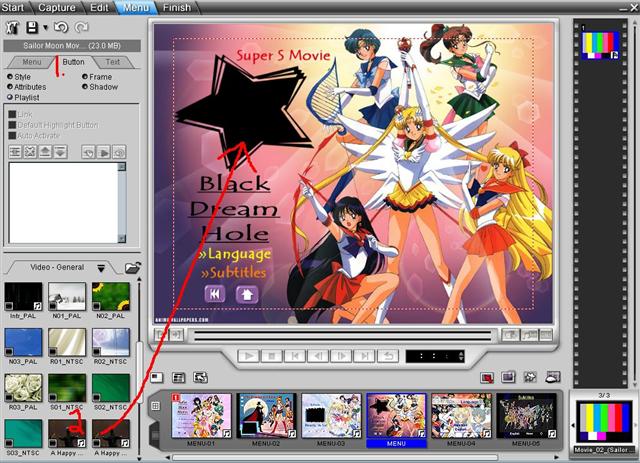Image resolution: width=640 pixels, height=463 pixels.
Task: Select the MENU-02 thumbnail
Action: (267, 416)
